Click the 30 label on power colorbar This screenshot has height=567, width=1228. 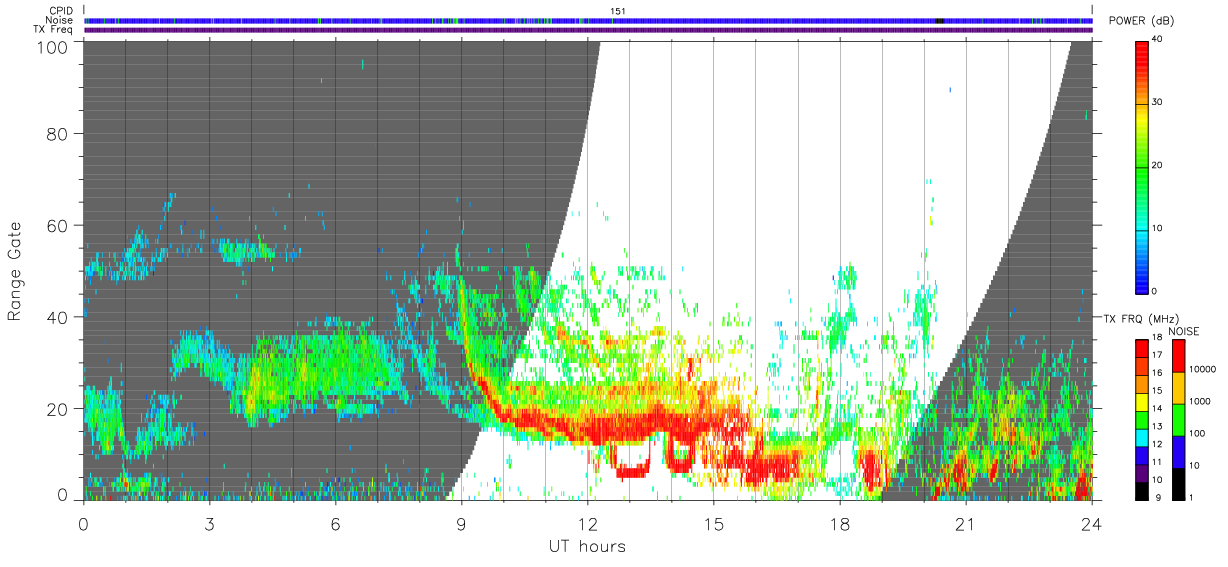coord(1157,102)
